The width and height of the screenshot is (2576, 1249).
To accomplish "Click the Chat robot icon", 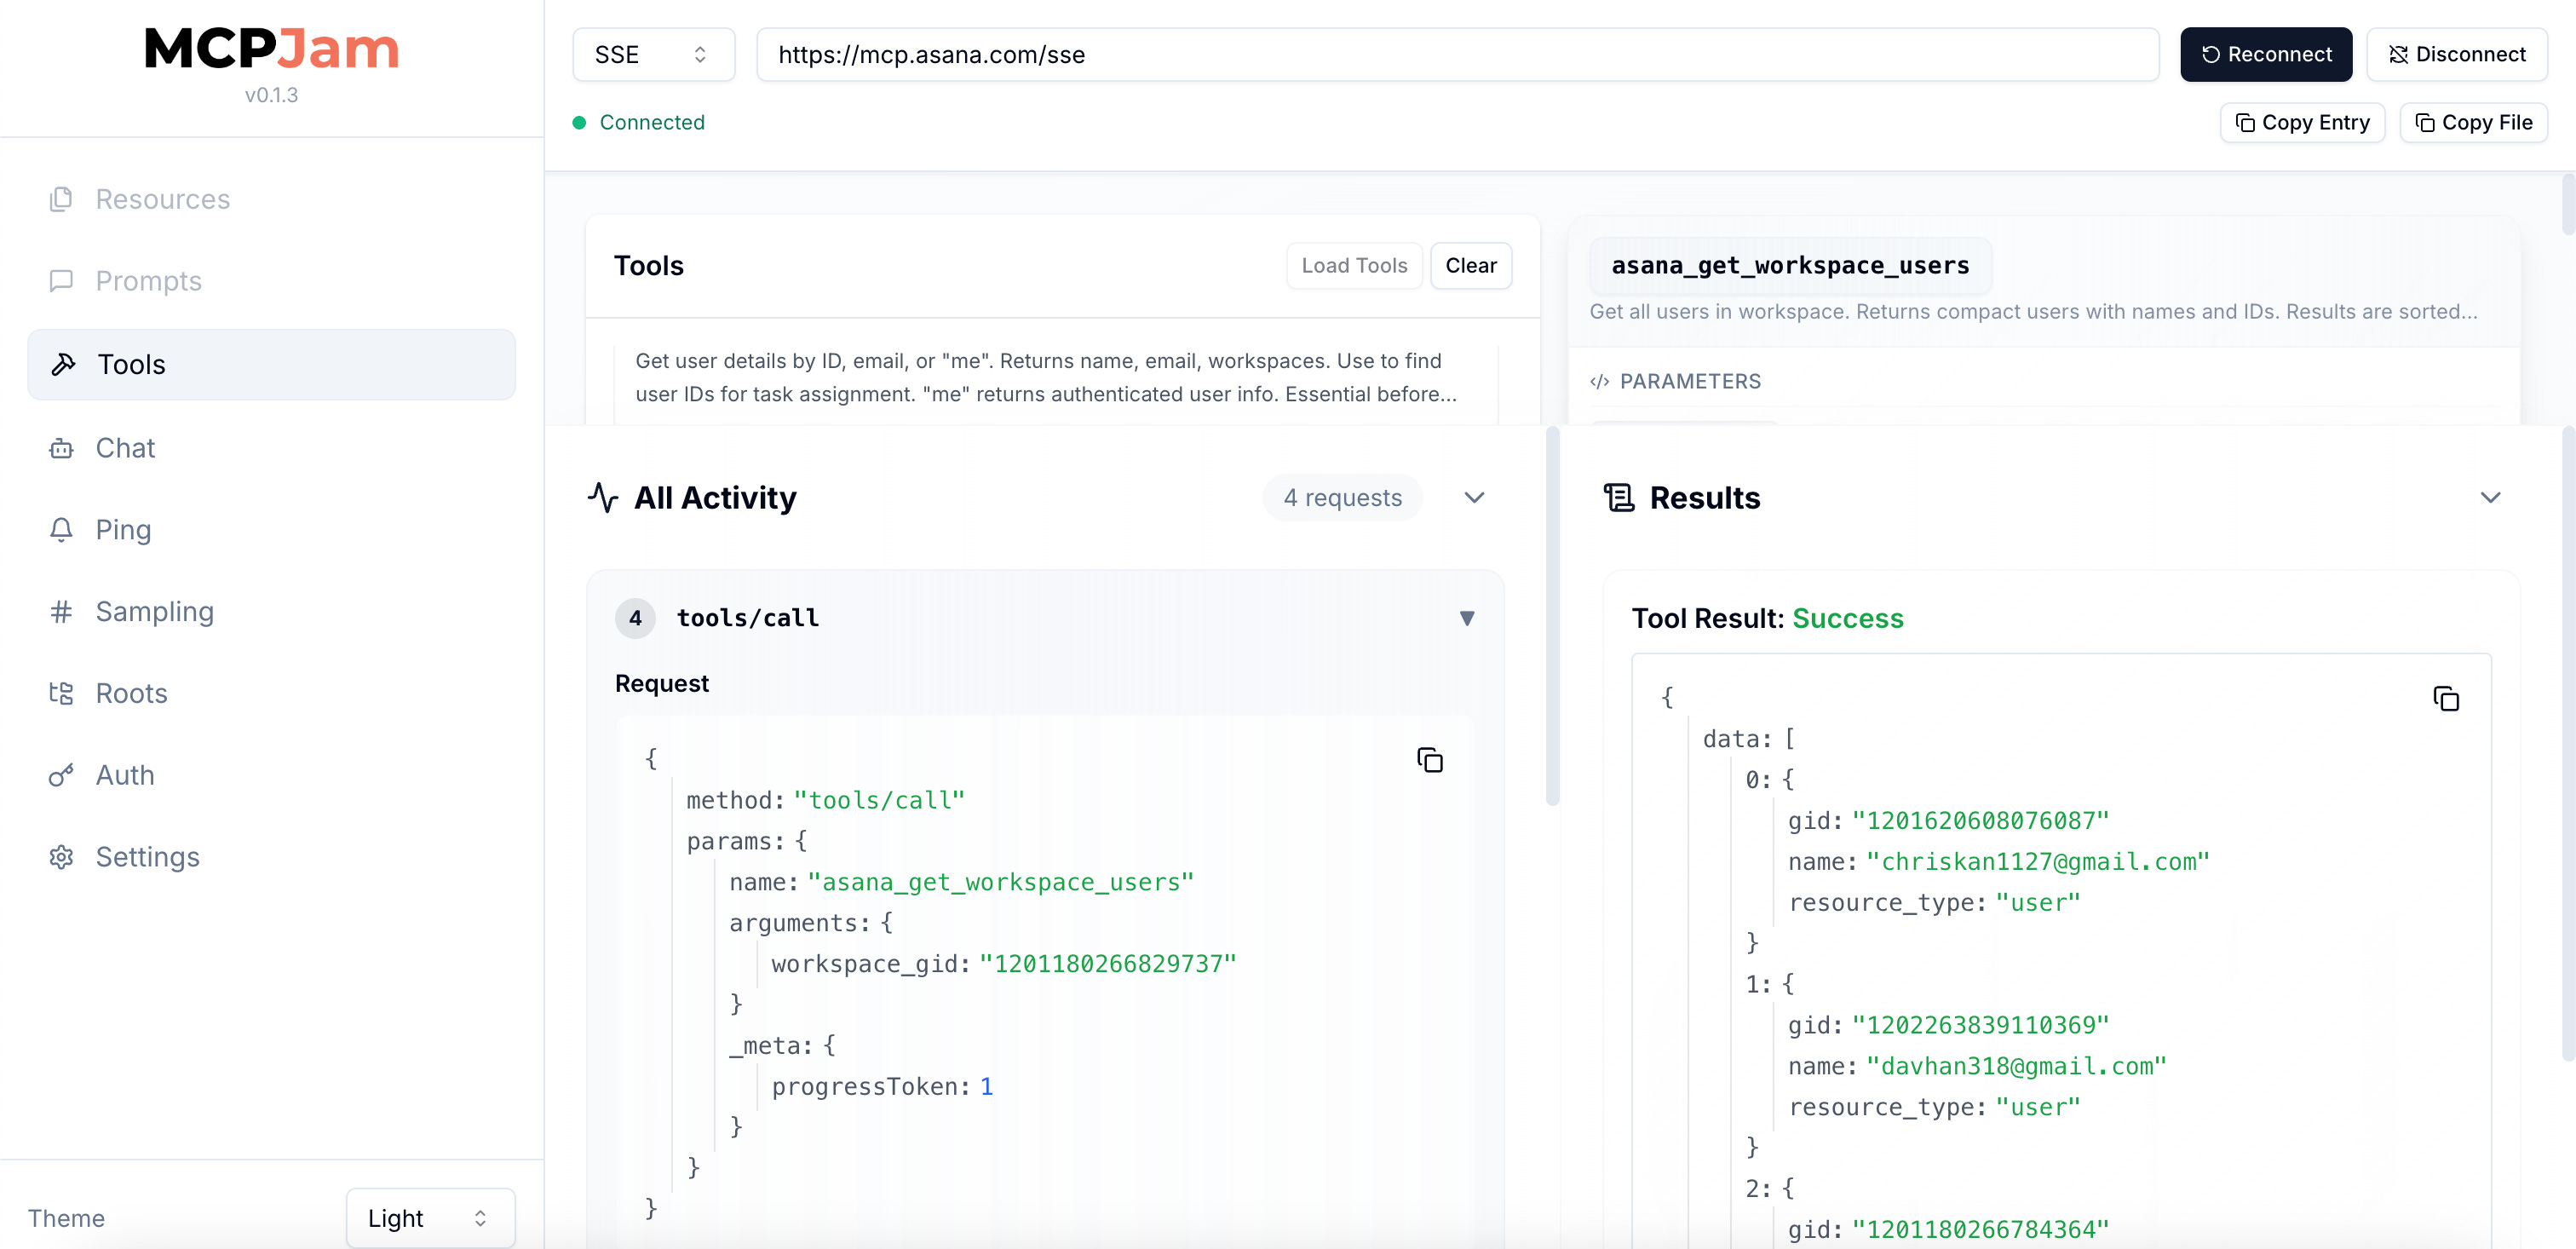I will tap(61, 448).
